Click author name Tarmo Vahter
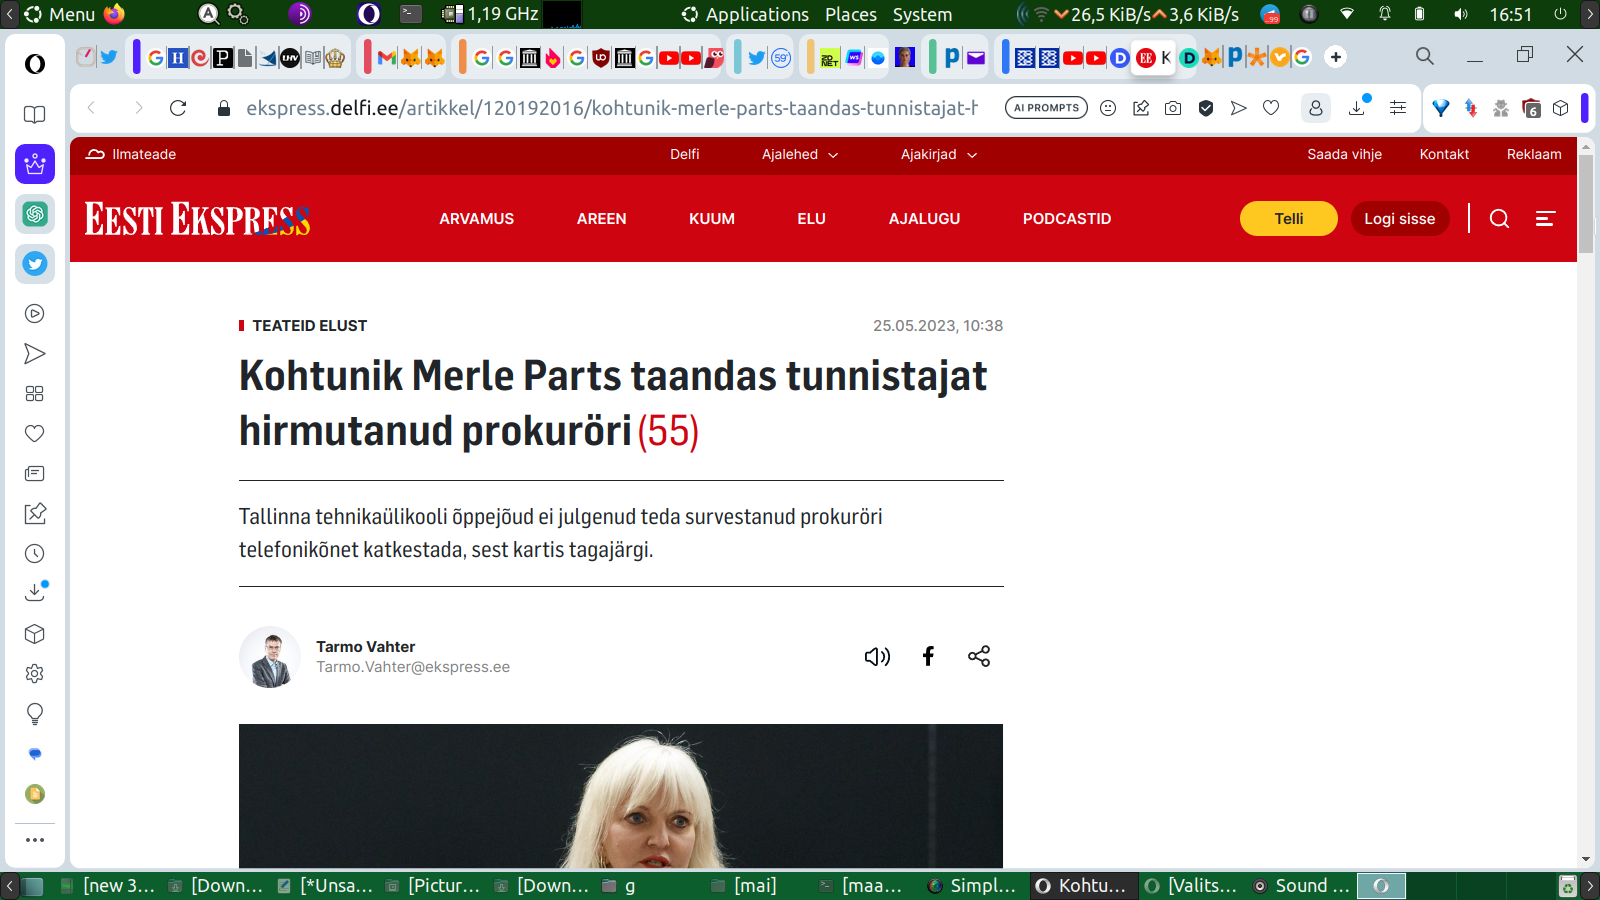The width and height of the screenshot is (1600, 900). point(366,647)
